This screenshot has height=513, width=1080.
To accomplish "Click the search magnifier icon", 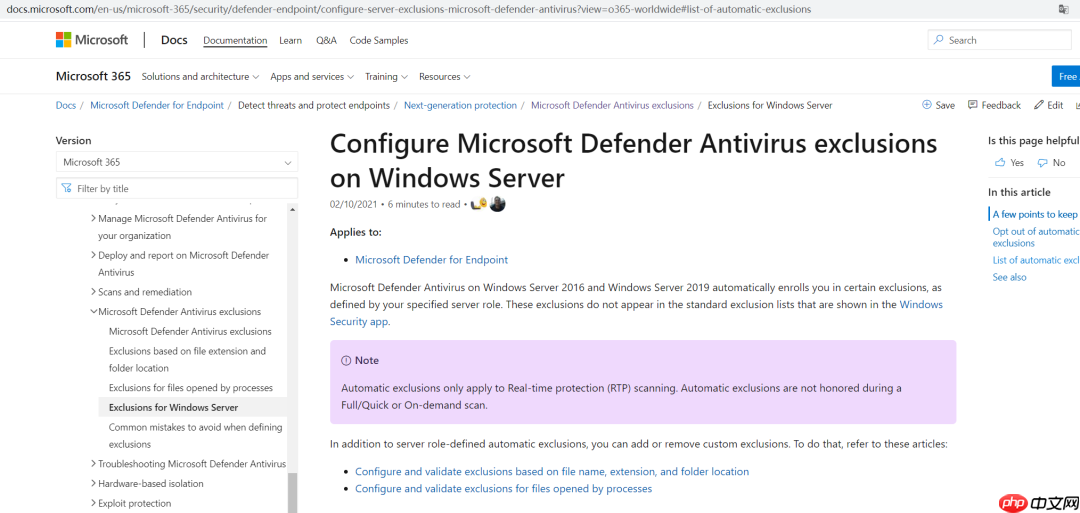I will [939, 40].
